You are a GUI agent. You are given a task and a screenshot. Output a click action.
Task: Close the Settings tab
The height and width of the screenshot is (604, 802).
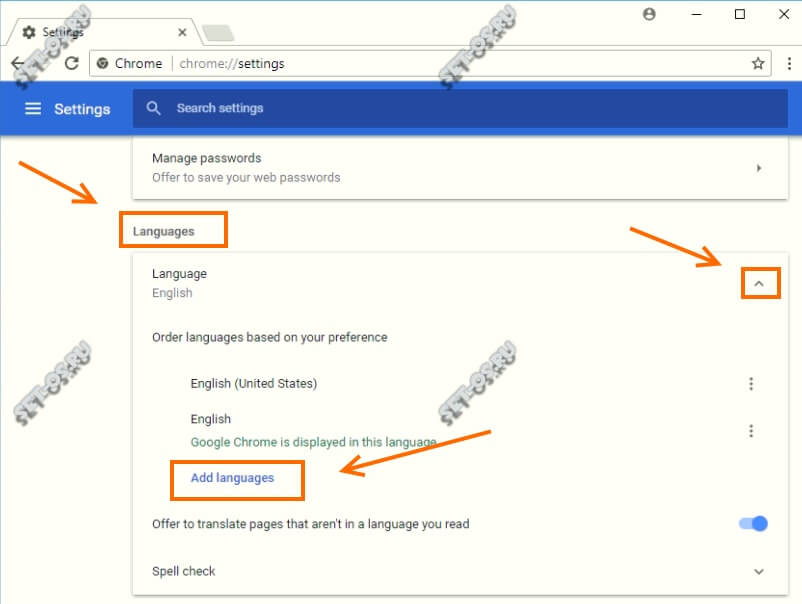182,33
